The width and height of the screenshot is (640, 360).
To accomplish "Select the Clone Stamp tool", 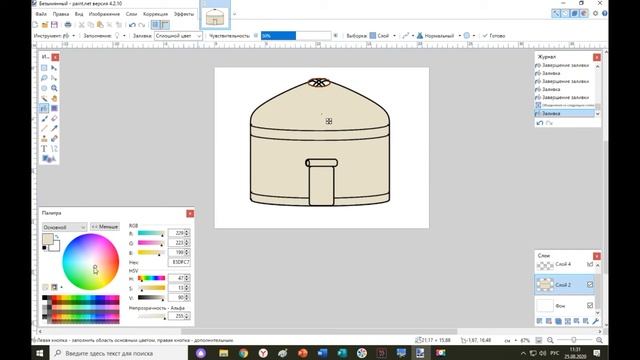I will pos(44,138).
